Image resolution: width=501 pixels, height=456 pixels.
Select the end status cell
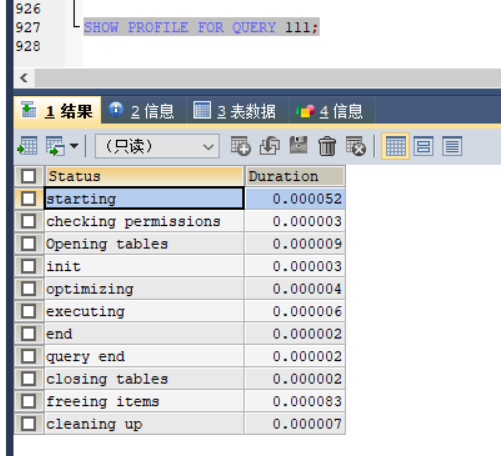pyautogui.click(x=144, y=334)
